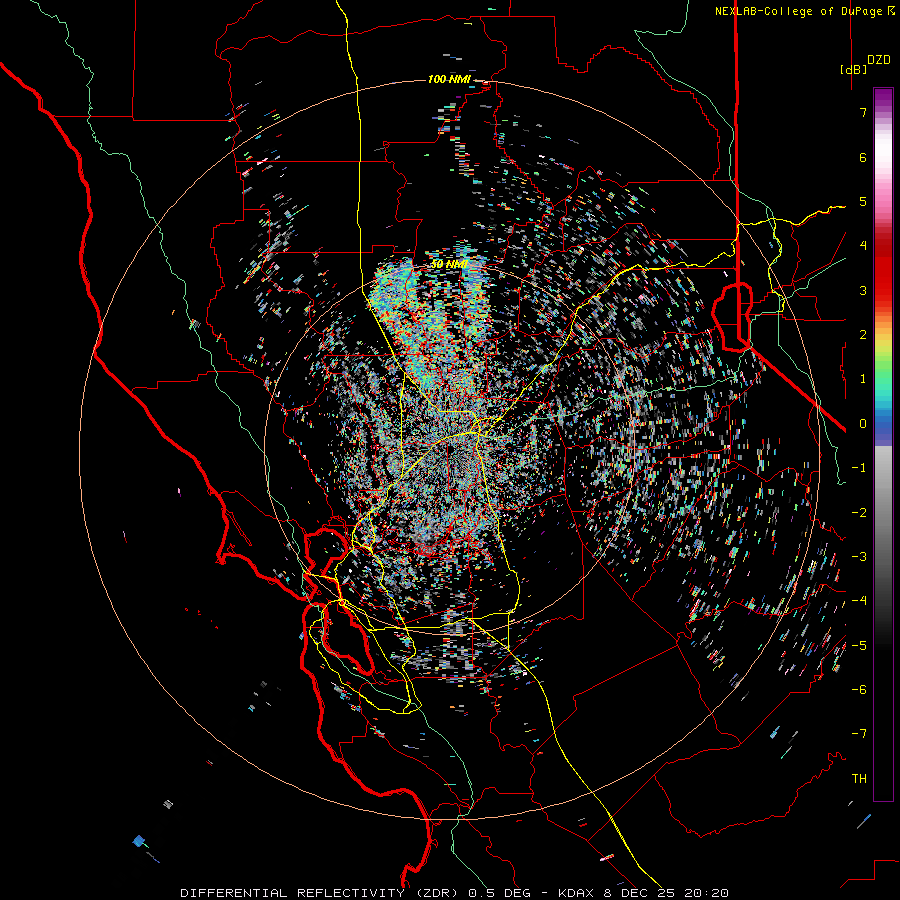Click the 2 value on the scale

coord(863,335)
